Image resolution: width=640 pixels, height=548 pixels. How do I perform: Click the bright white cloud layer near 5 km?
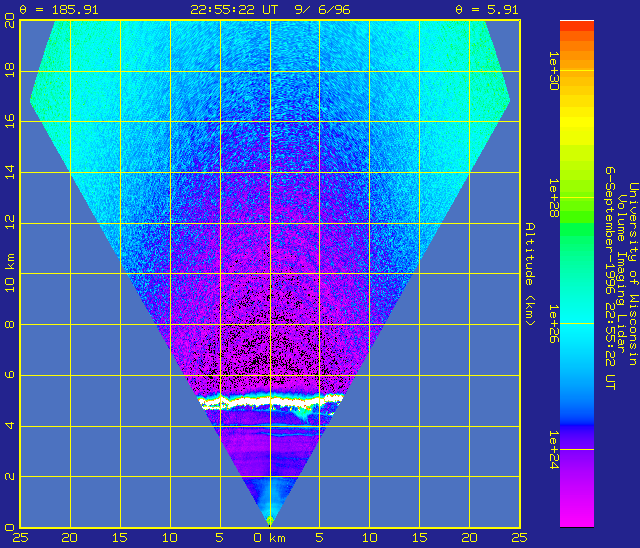(270, 402)
